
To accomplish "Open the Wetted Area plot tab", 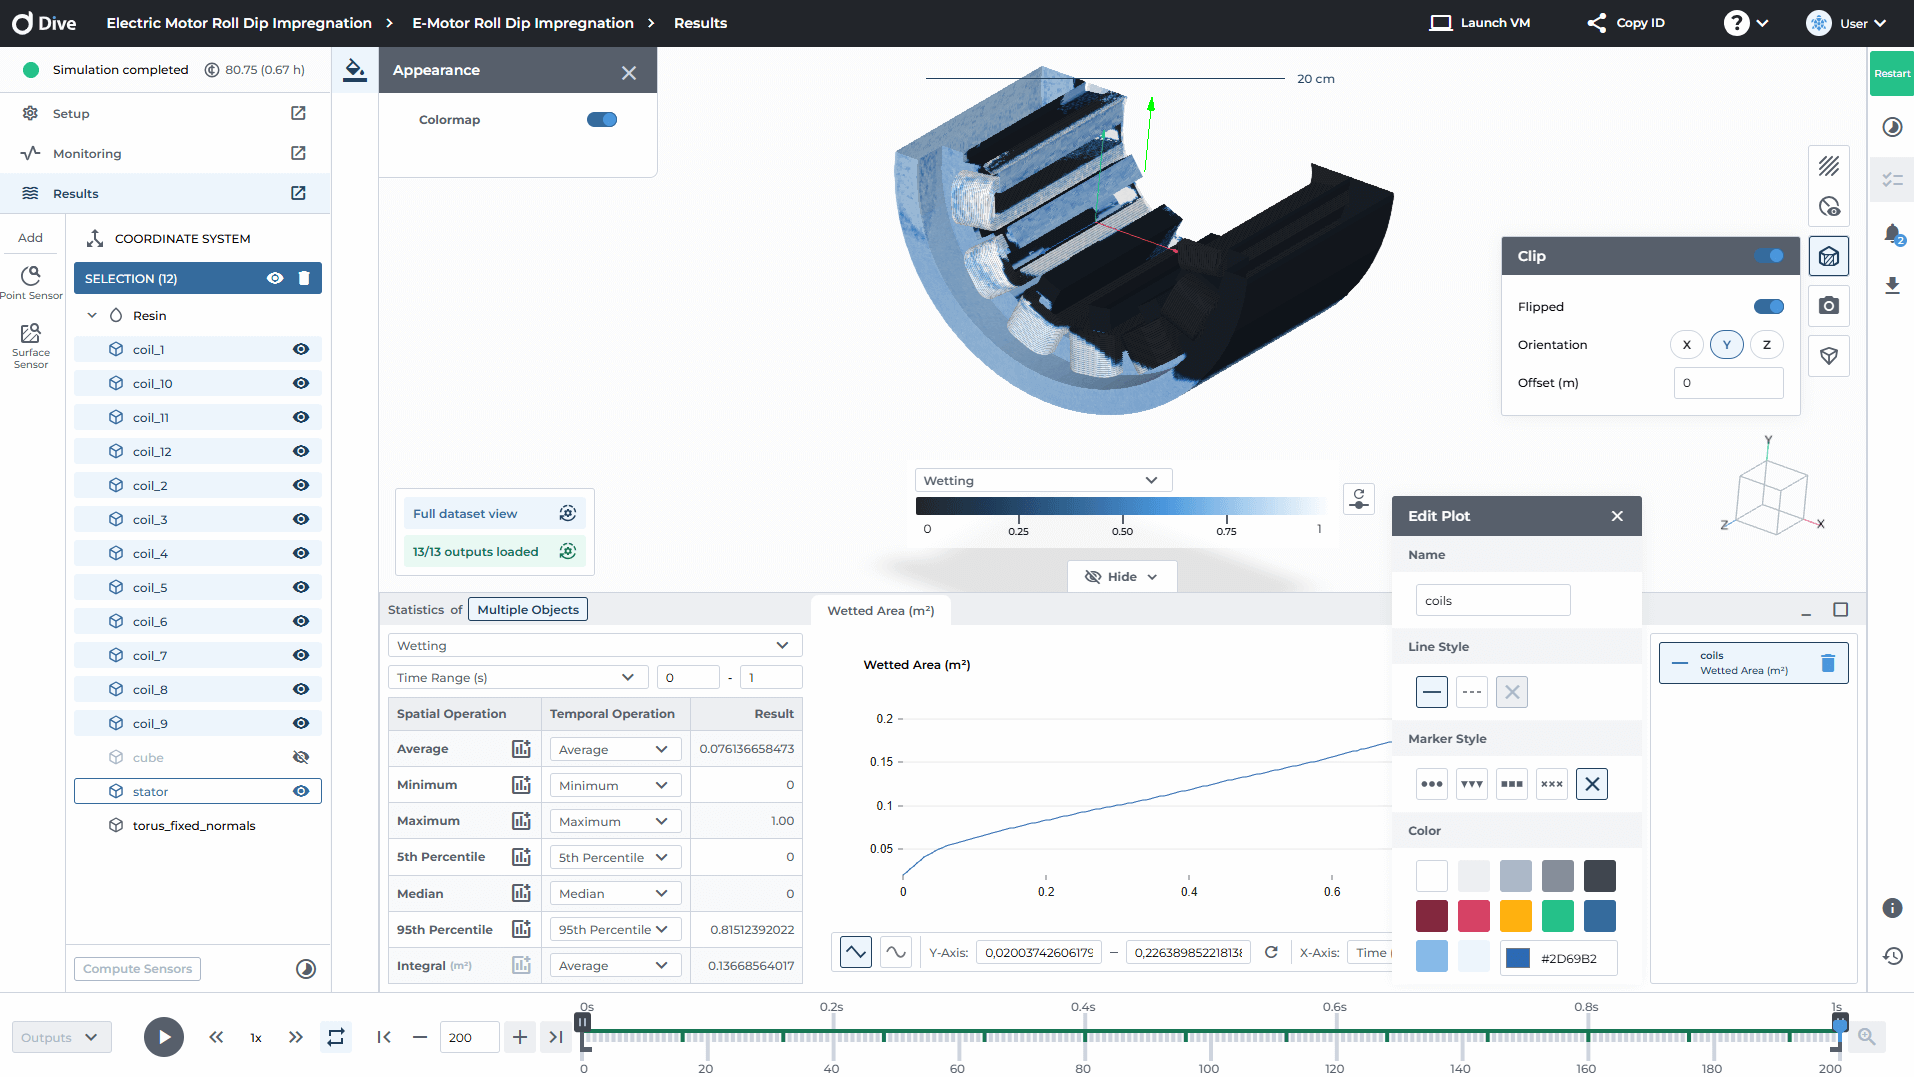I will pyautogui.click(x=879, y=610).
